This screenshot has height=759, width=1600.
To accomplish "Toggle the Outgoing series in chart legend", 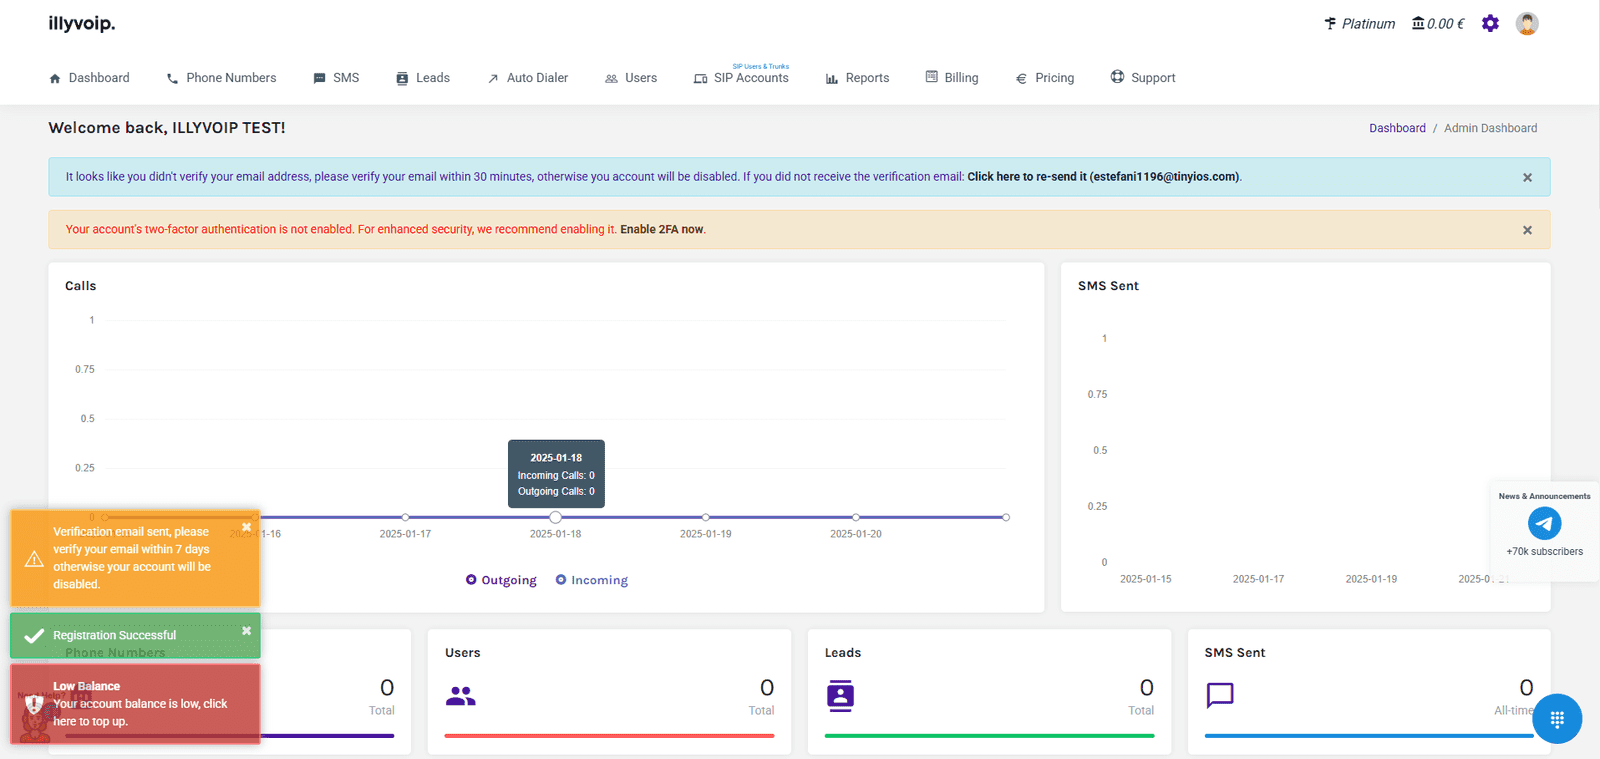I will click(501, 580).
